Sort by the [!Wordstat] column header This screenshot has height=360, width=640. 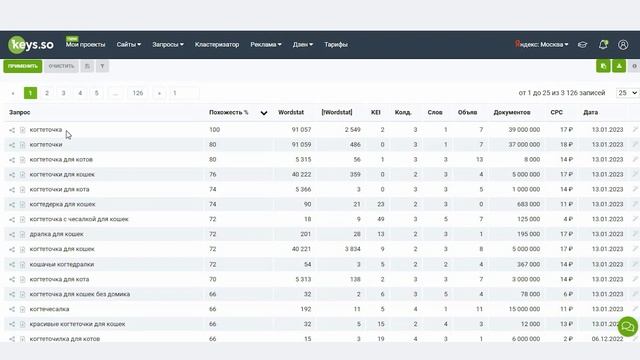pyautogui.click(x=337, y=112)
